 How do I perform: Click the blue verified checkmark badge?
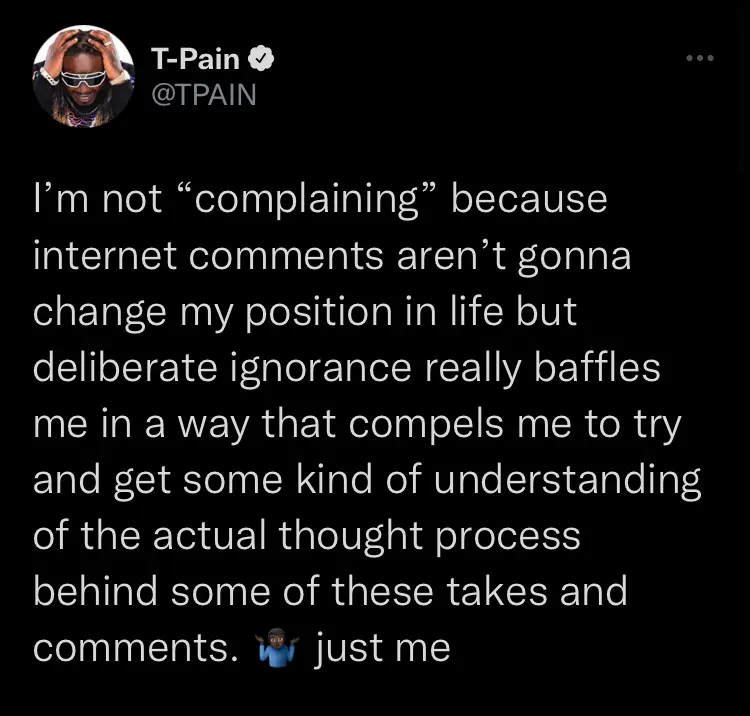pyautogui.click(x=262, y=59)
